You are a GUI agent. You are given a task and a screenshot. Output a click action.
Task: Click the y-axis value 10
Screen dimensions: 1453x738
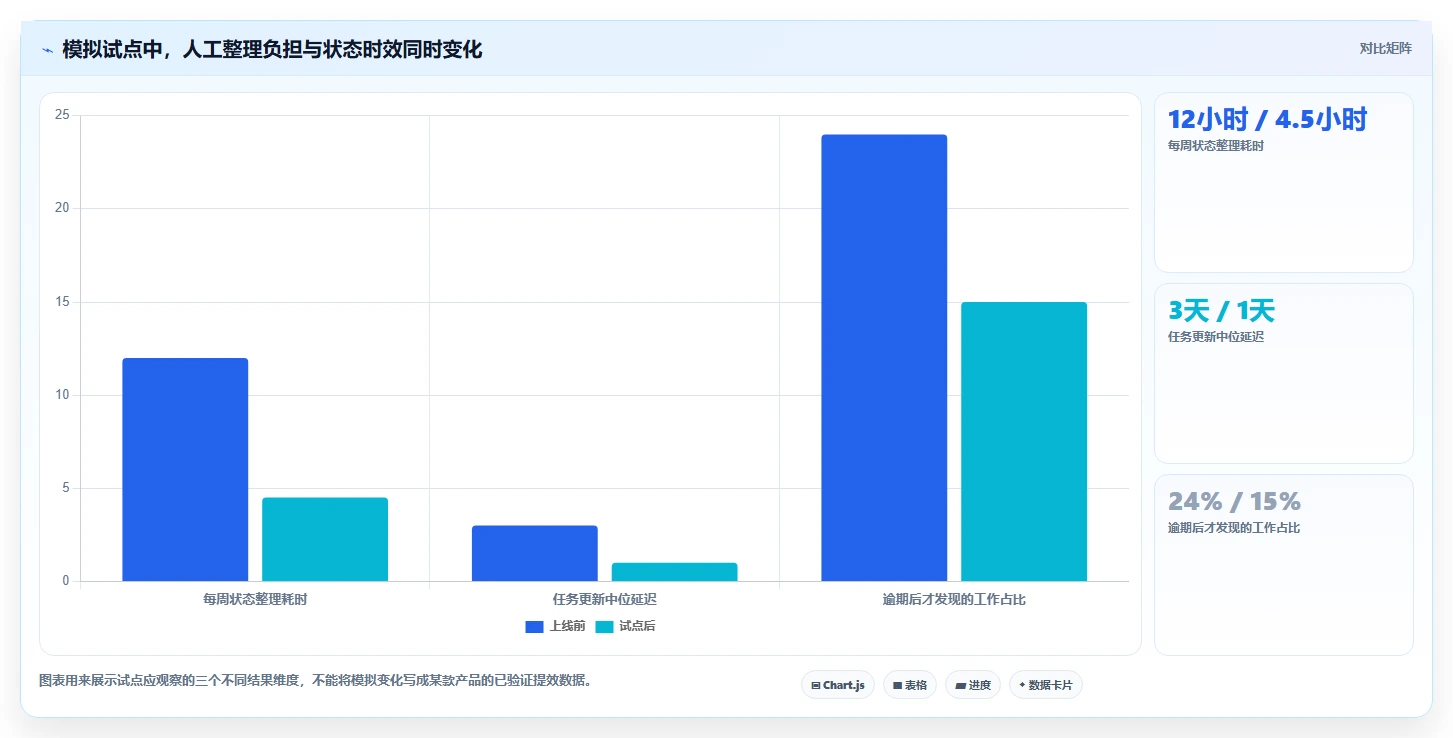(62, 395)
